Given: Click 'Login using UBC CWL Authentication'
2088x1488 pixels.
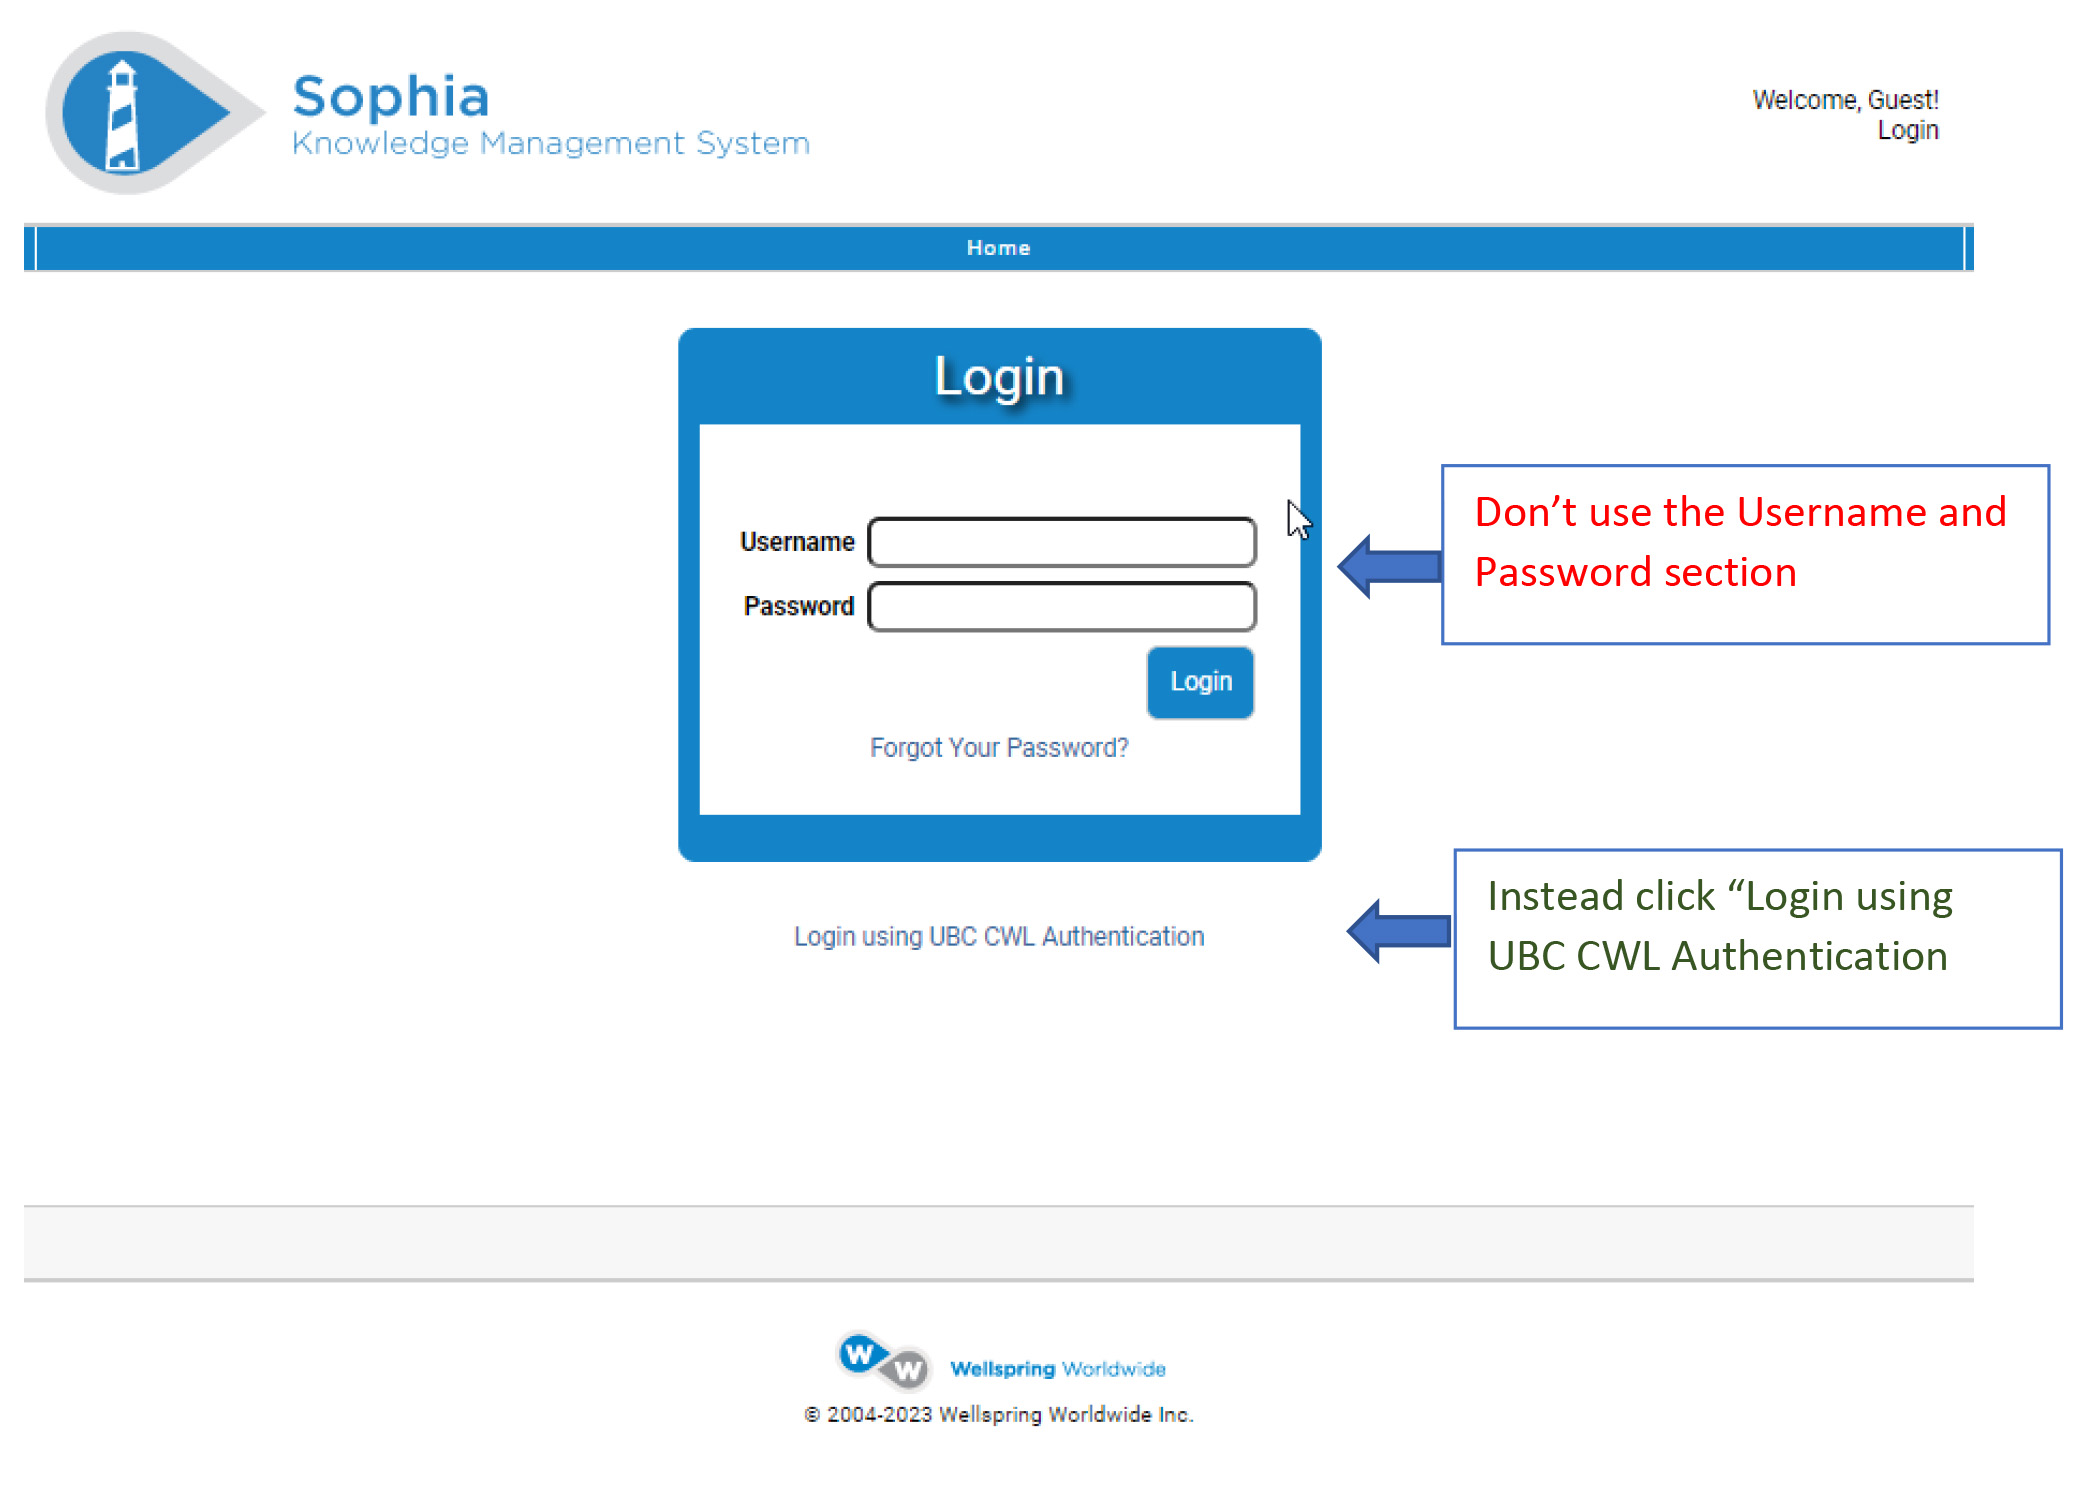Looking at the screenshot, I should click(x=999, y=935).
